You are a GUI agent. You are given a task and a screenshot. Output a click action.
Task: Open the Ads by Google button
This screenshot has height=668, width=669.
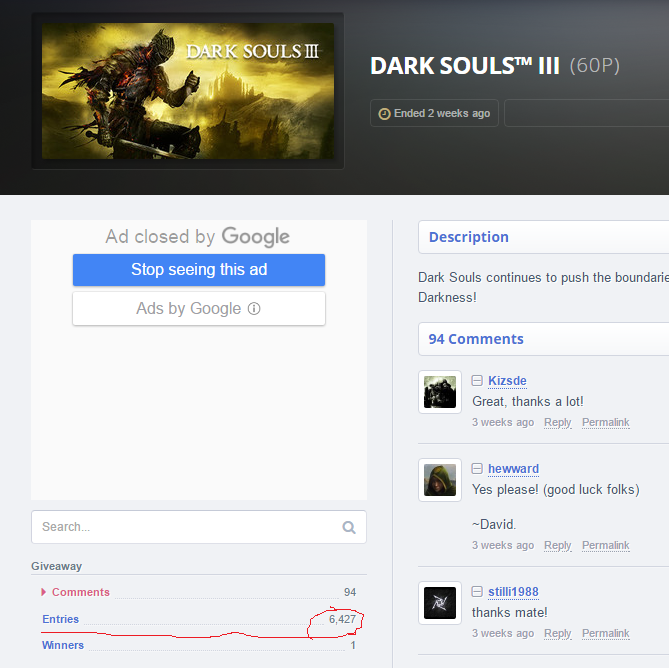coord(199,308)
